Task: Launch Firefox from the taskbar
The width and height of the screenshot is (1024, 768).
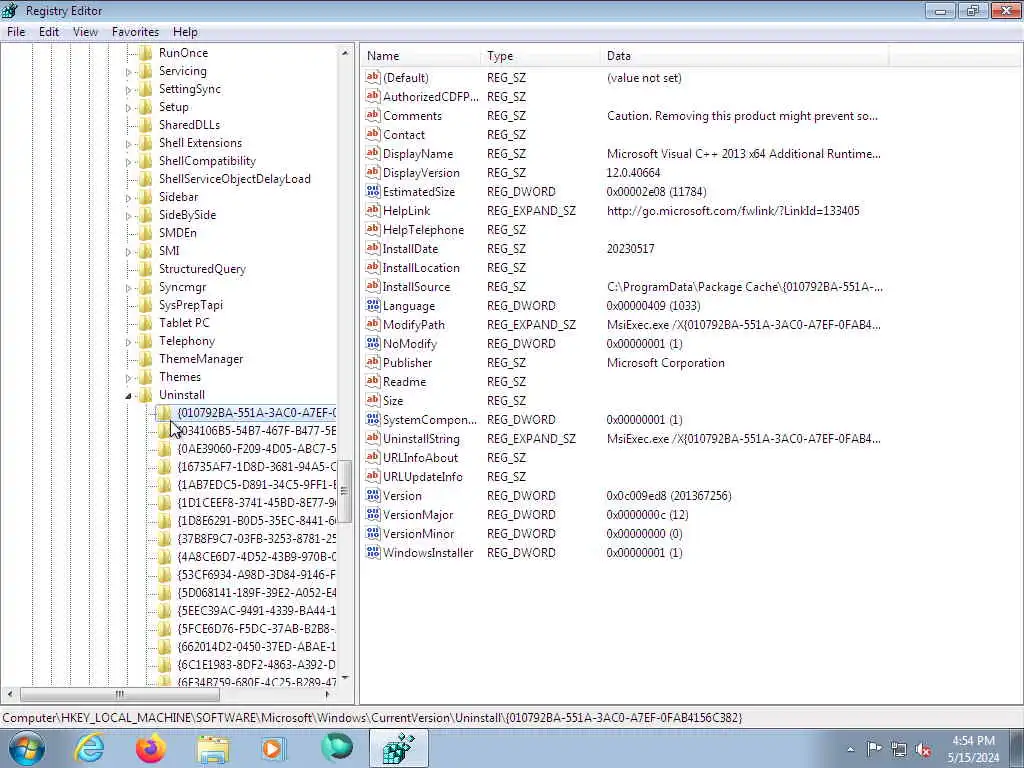Action: tap(151, 748)
